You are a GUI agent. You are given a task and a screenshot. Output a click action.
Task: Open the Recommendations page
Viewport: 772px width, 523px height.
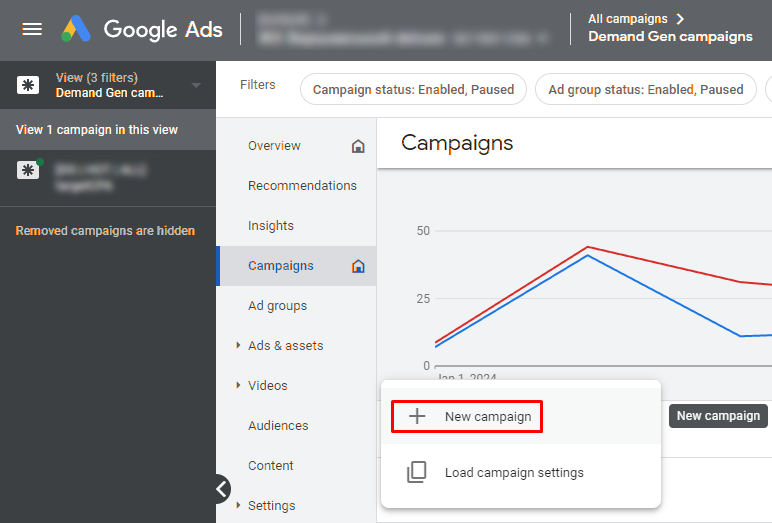[x=302, y=186]
